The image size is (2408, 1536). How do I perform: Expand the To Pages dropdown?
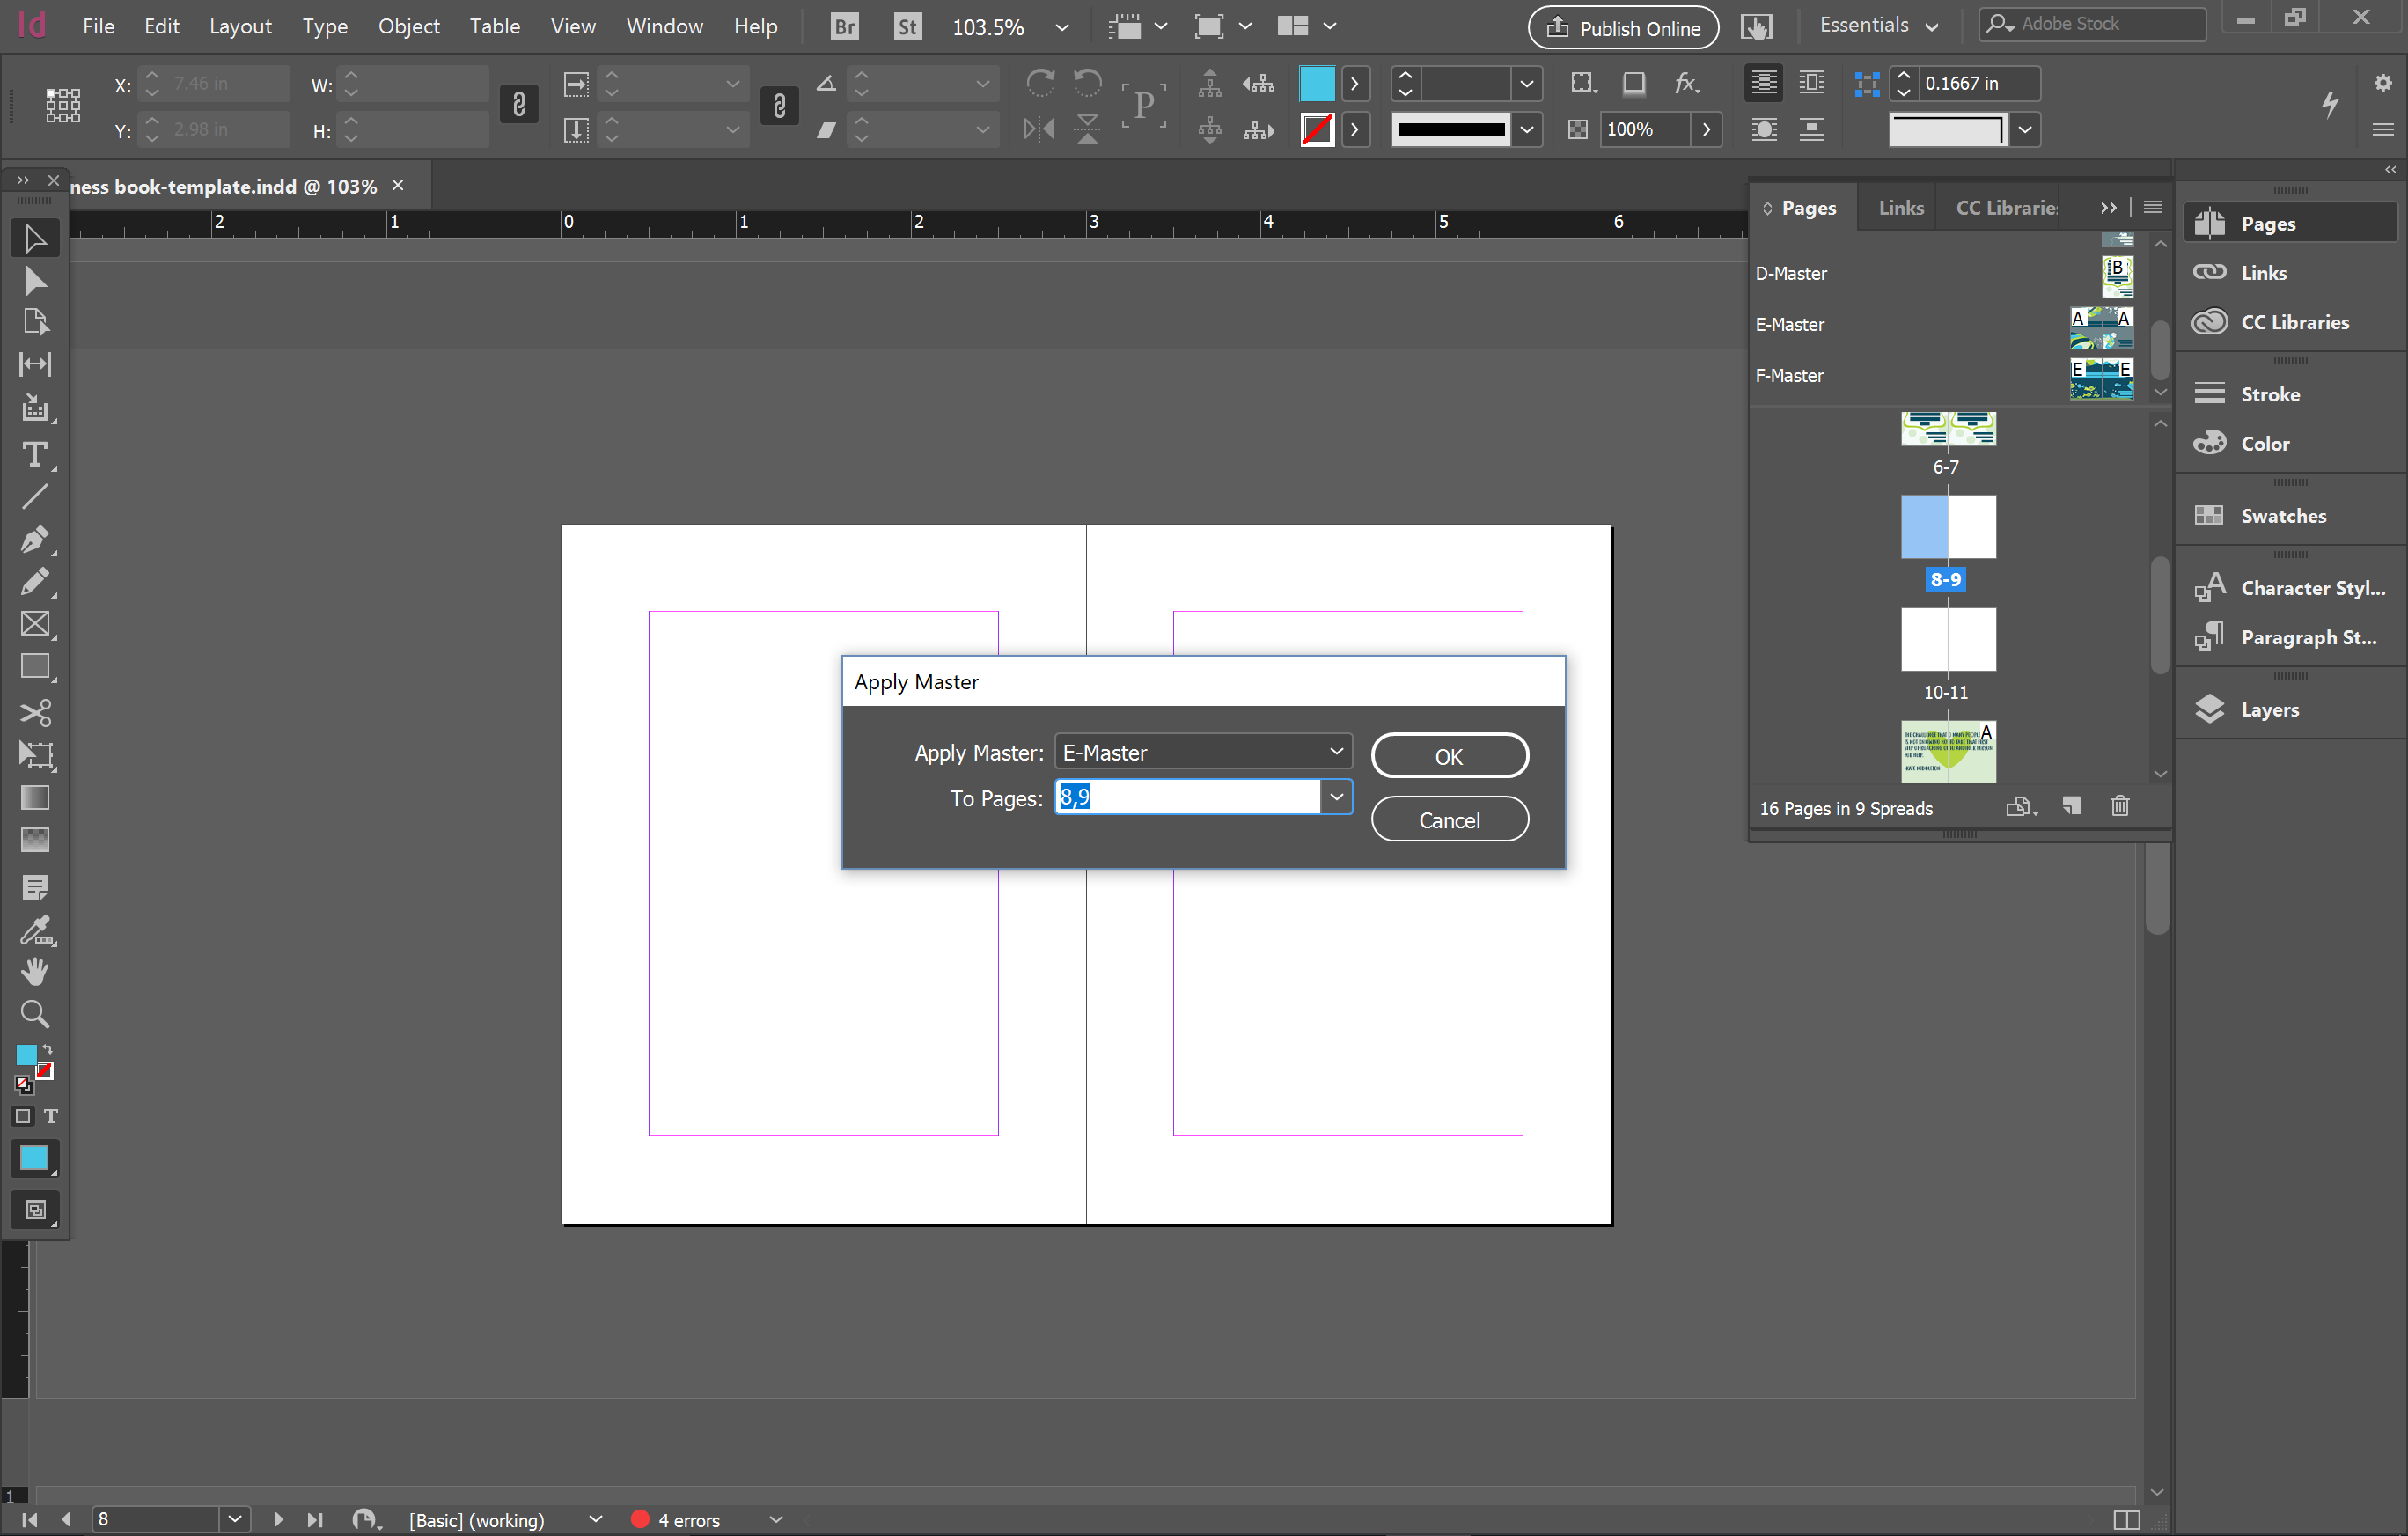click(x=1336, y=797)
